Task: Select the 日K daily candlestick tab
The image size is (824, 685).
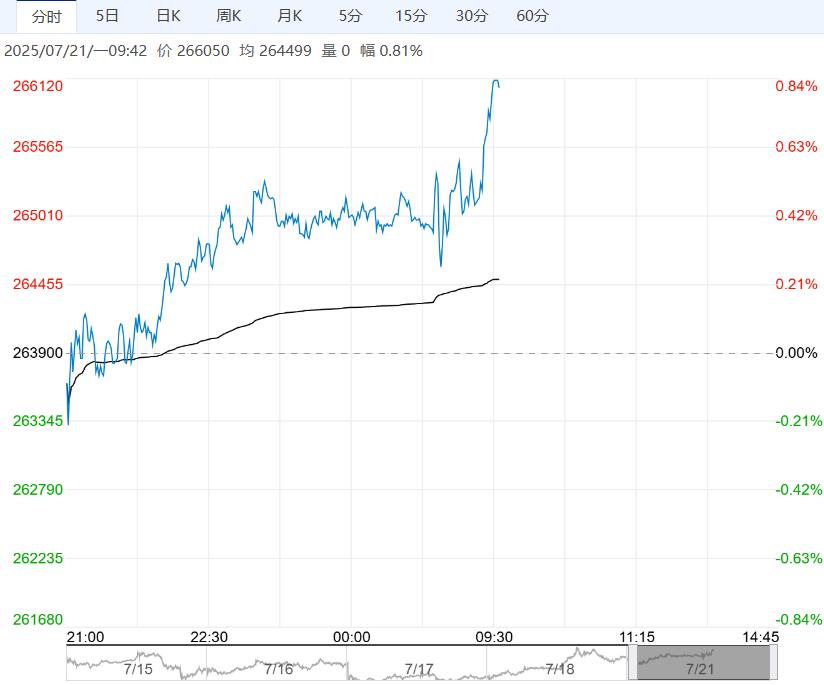Action: pyautogui.click(x=168, y=16)
